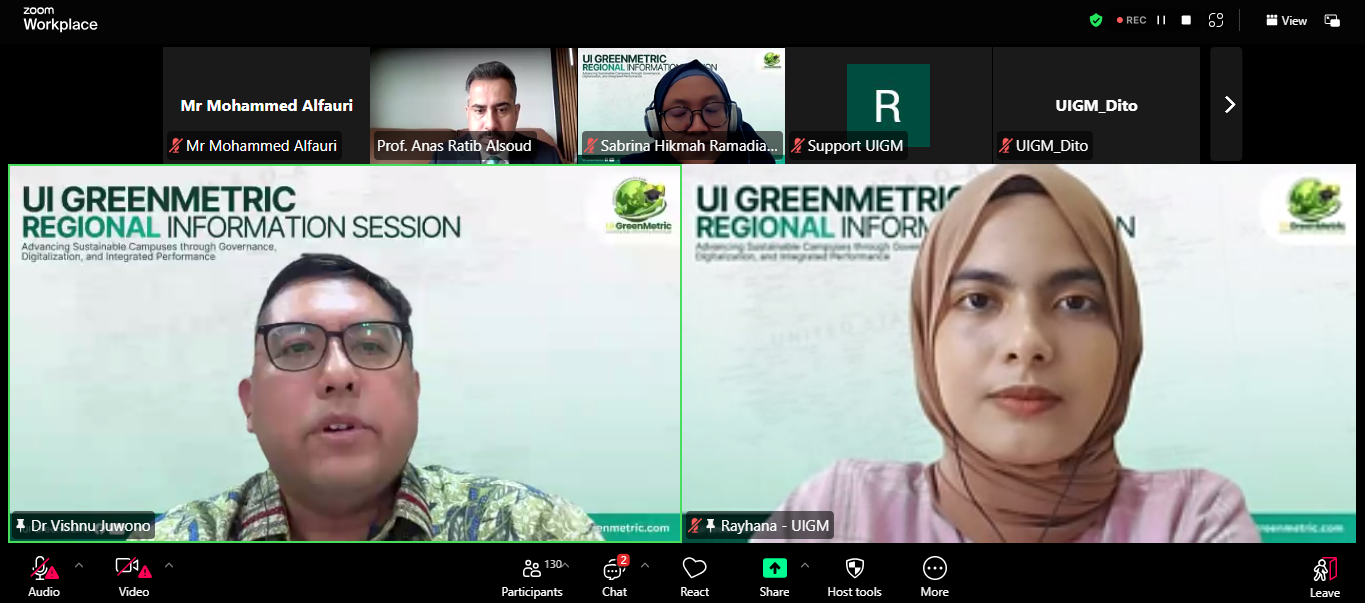
Task: Open the Participants panel
Action: click(531, 577)
